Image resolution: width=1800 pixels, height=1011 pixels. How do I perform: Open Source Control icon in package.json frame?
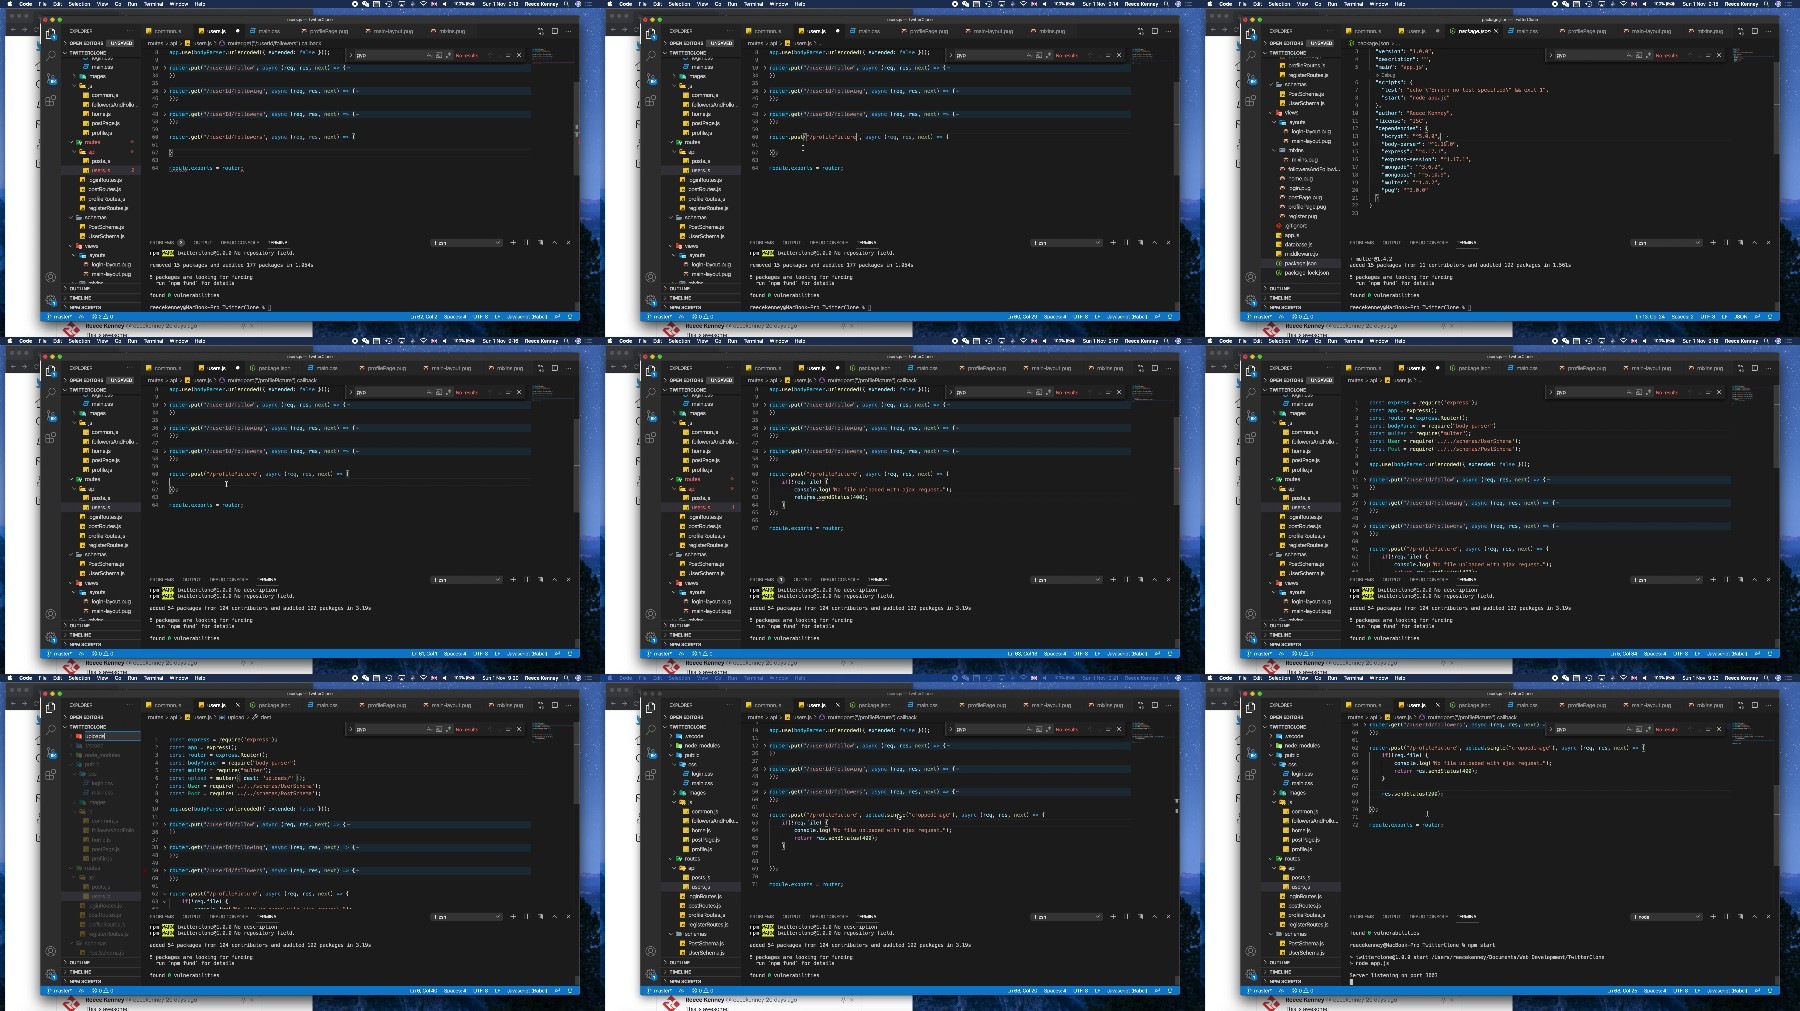[x=1252, y=78]
